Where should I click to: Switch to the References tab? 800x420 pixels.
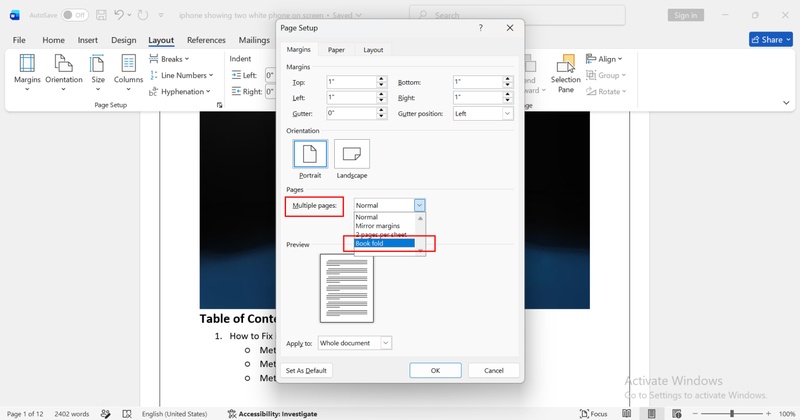pyautogui.click(x=206, y=40)
